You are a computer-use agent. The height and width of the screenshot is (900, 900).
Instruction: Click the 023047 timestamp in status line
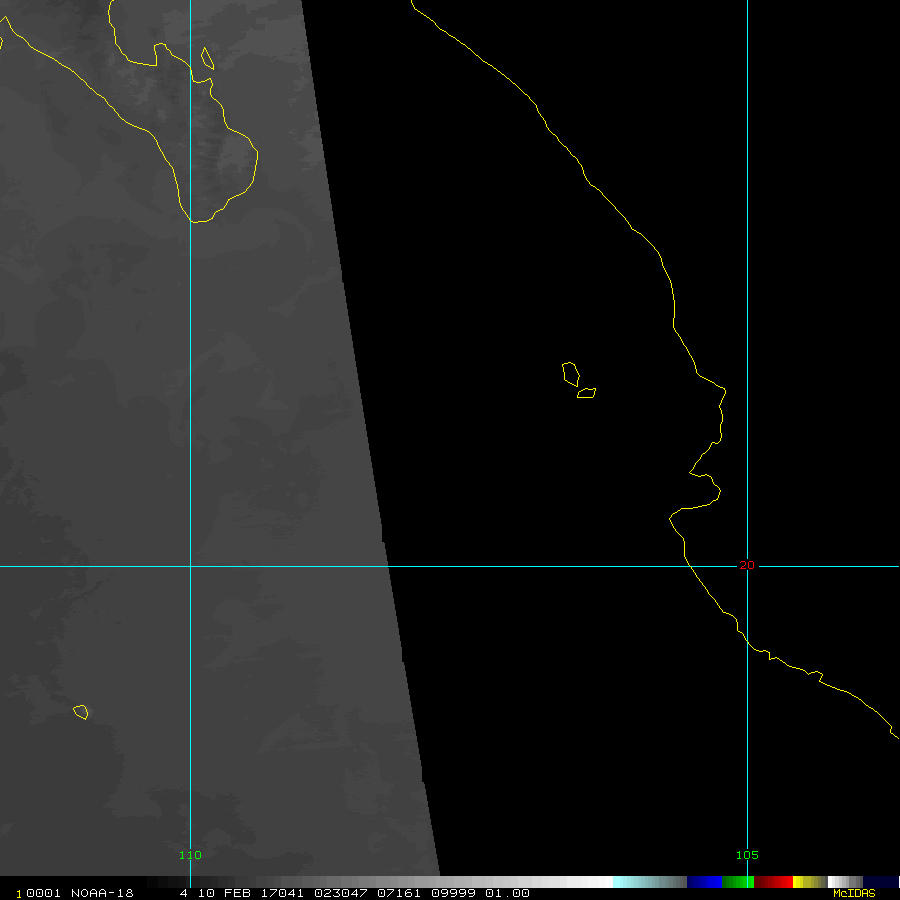336,893
